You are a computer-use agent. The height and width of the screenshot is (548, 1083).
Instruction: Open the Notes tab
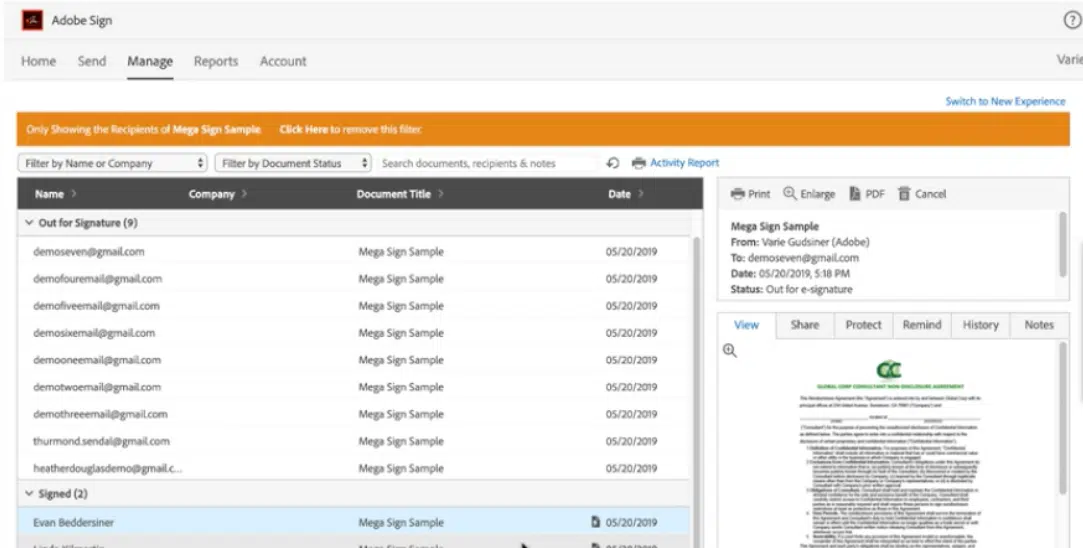[x=1039, y=325]
